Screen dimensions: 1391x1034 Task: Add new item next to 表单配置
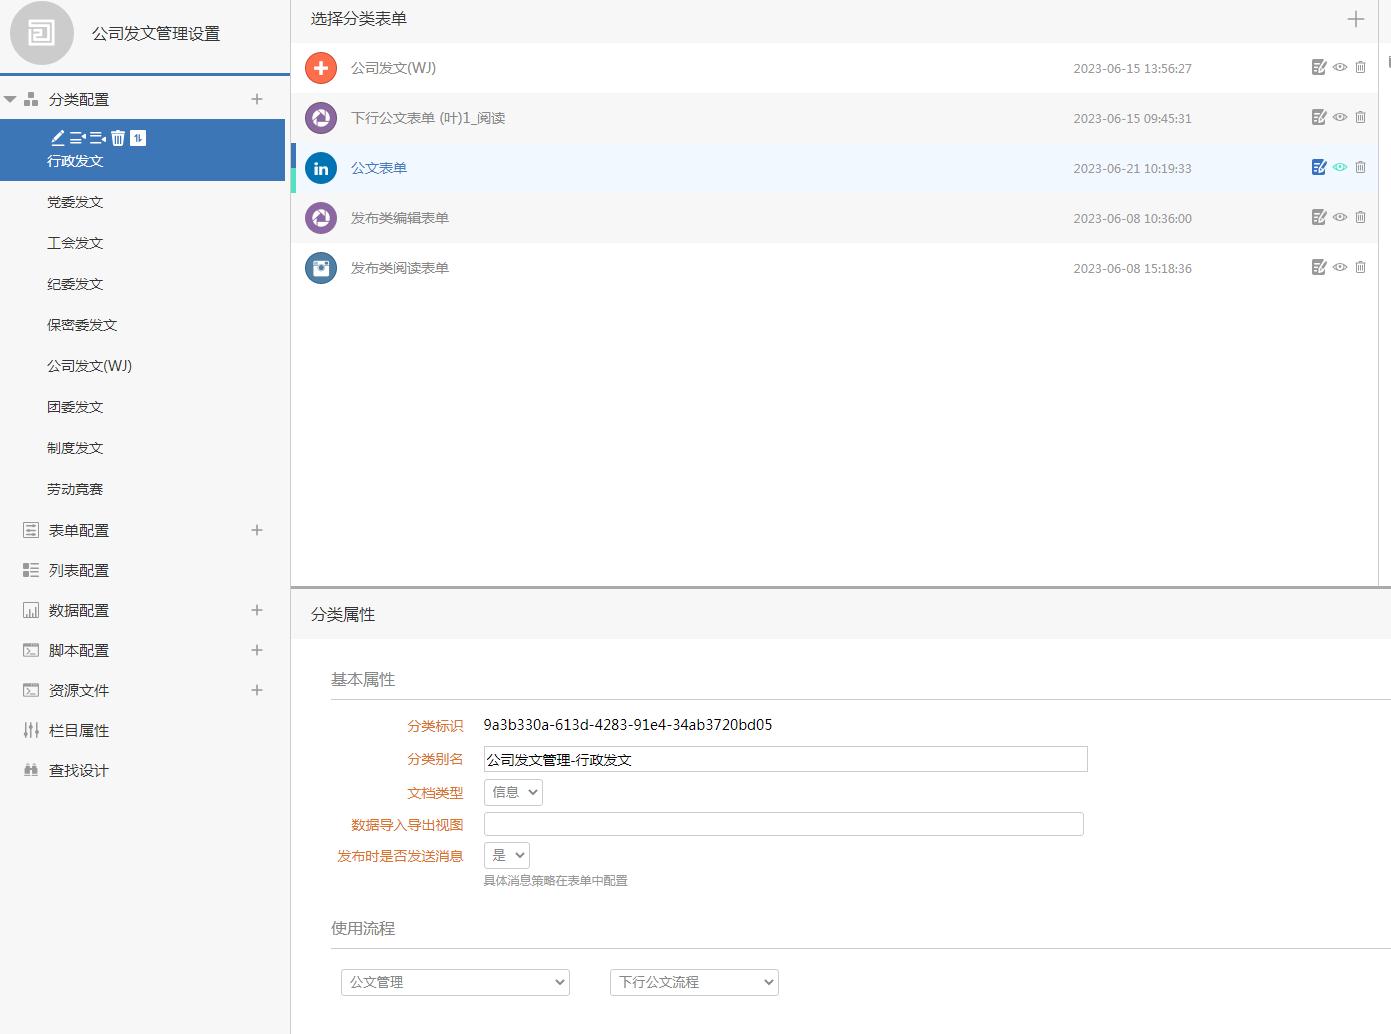click(x=257, y=530)
